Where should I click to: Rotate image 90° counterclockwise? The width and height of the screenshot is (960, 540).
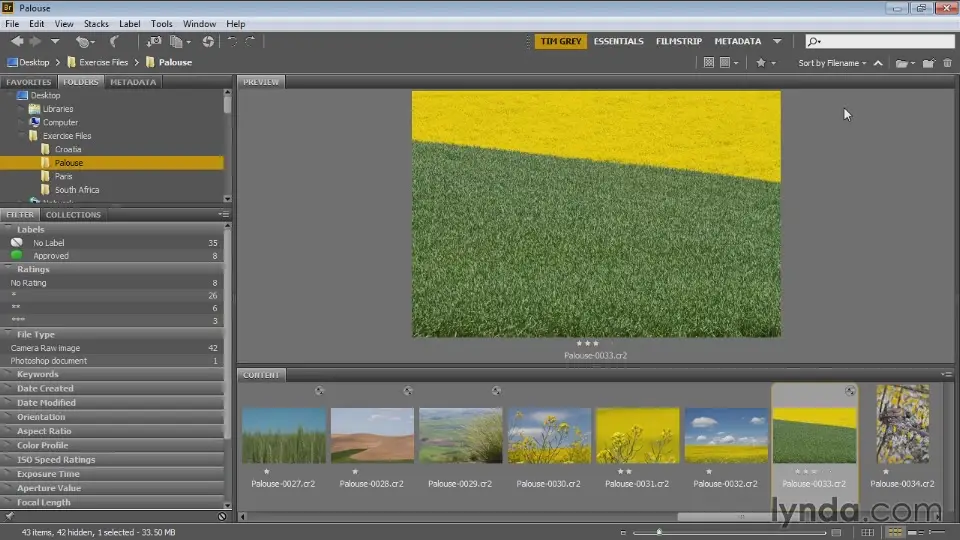coord(232,41)
